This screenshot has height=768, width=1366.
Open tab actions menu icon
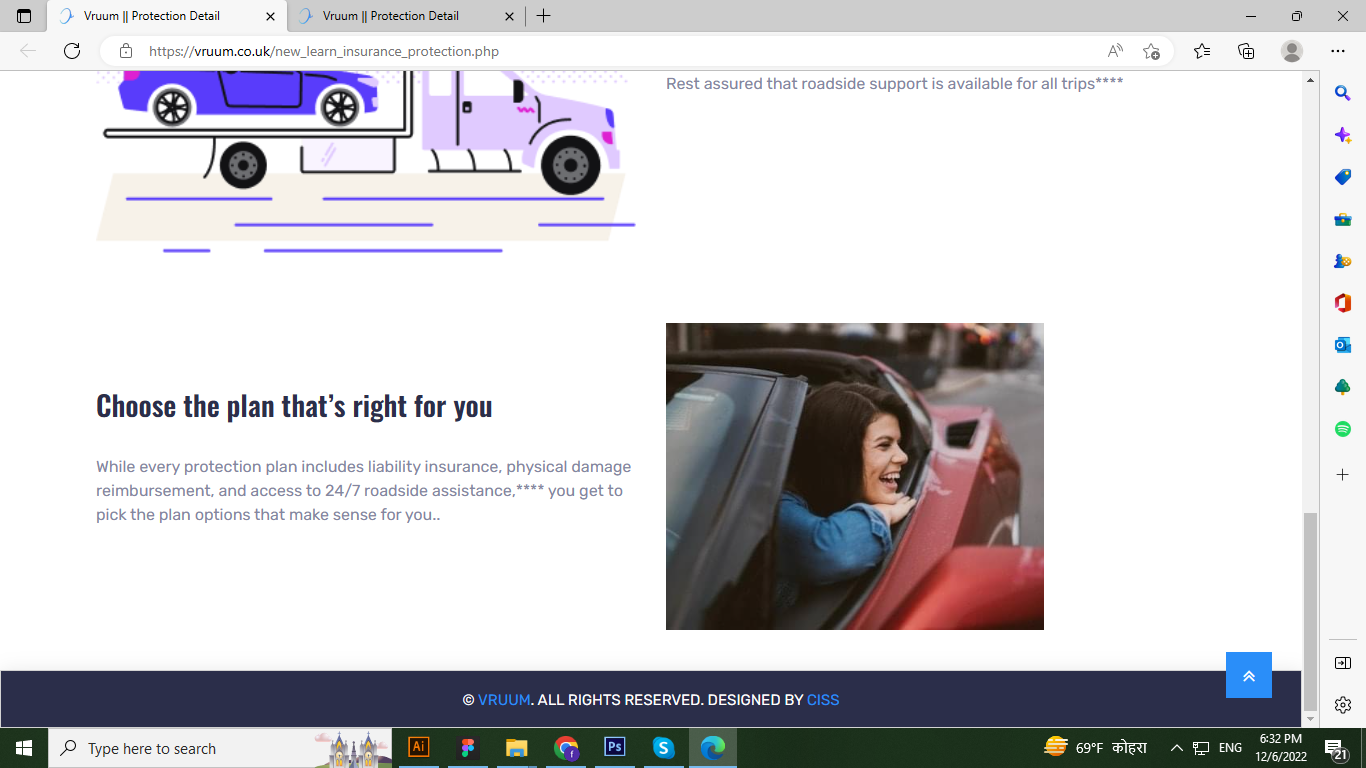pyautogui.click(x=24, y=16)
